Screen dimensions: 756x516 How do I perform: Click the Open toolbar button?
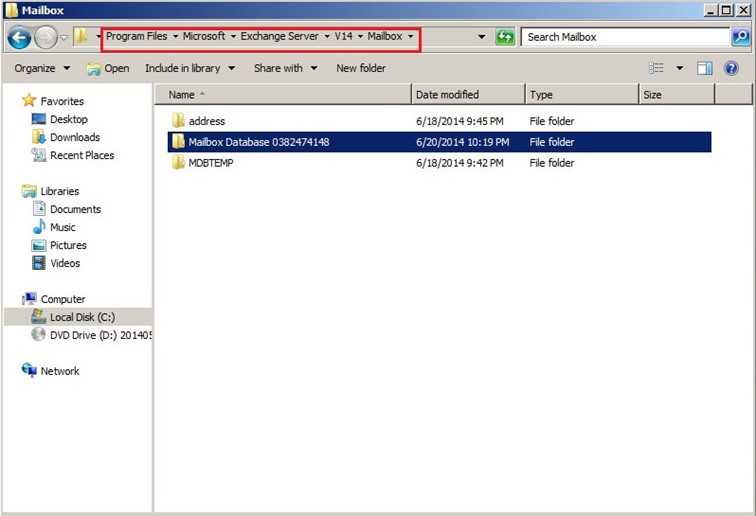tap(108, 68)
